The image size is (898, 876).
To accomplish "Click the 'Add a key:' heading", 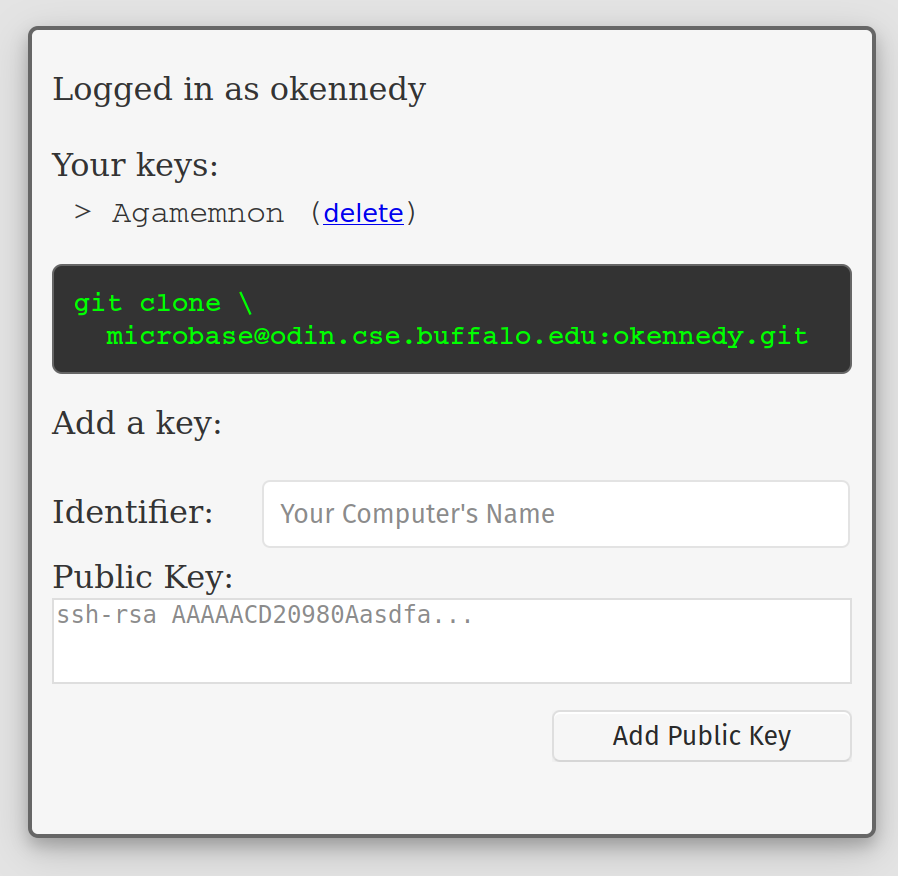I will click(x=137, y=423).
